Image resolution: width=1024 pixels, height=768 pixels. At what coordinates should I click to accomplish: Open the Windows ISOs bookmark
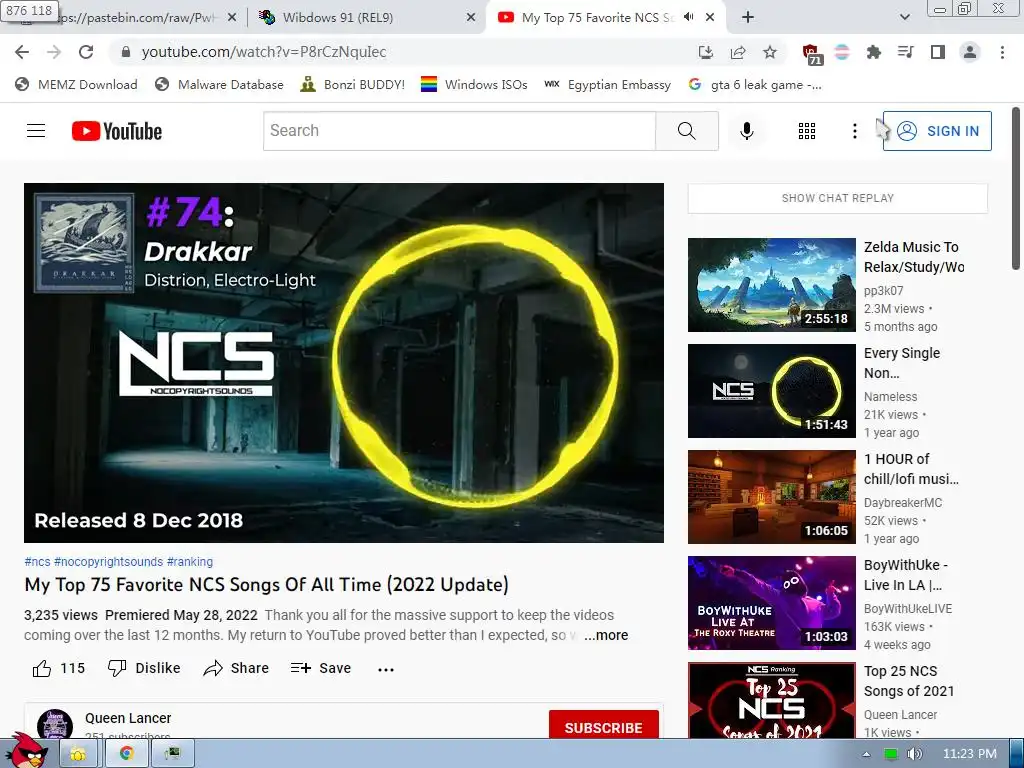pyautogui.click(x=474, y=84)
